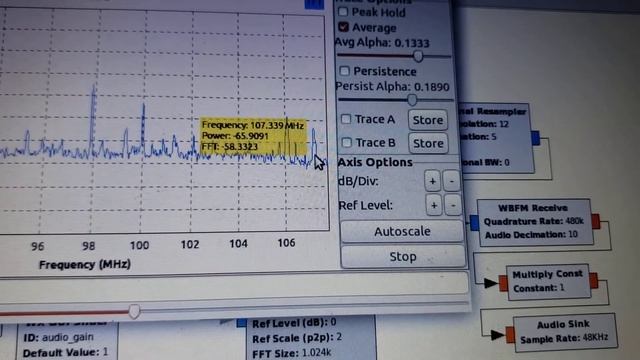Click the Audio Decimation: 10 text

click(x=531, y=235)
